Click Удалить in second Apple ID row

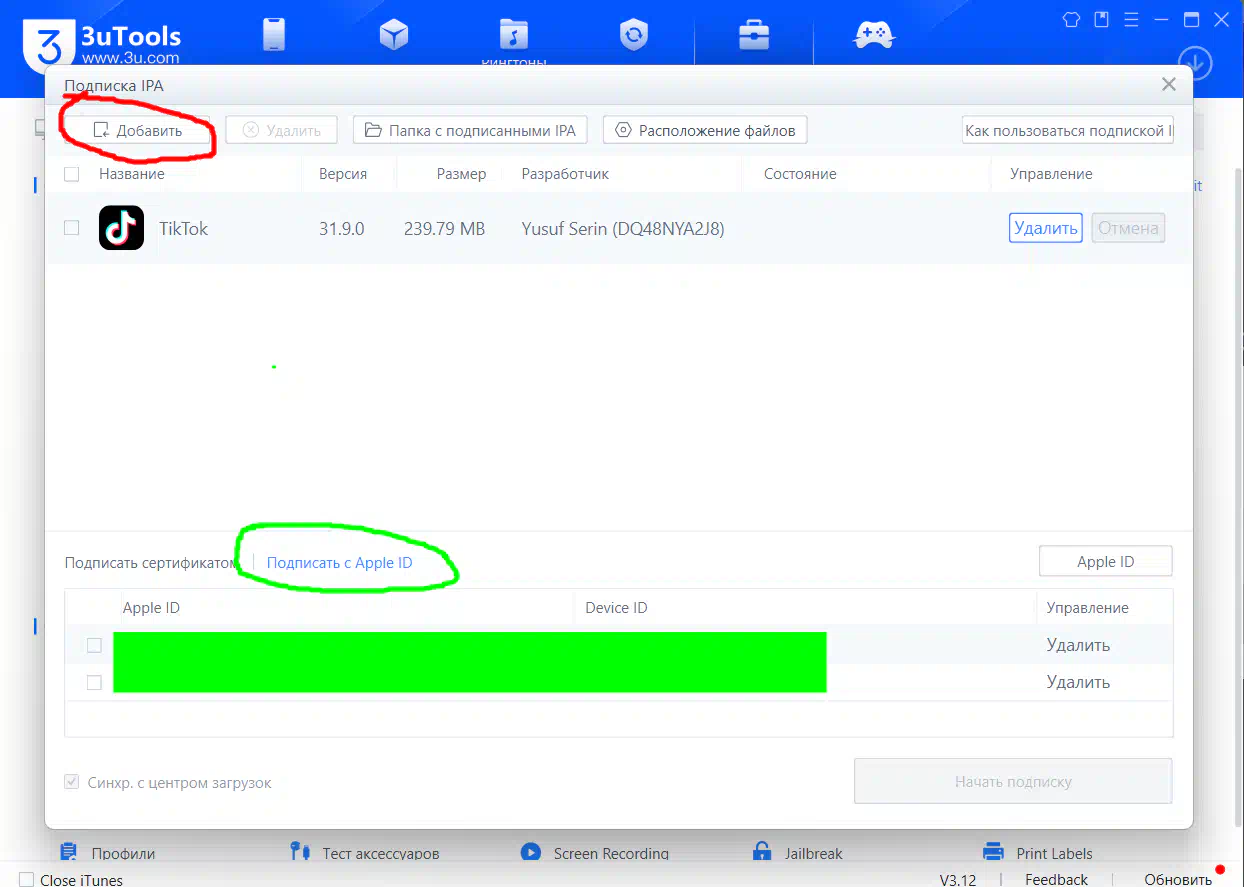(x=1078, y=682)
